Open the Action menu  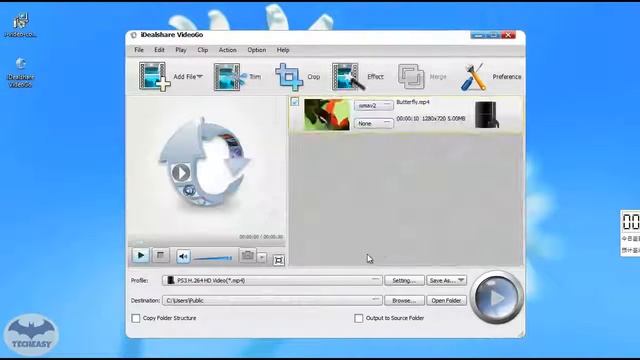pyautogui.click(x=227, y=50)
